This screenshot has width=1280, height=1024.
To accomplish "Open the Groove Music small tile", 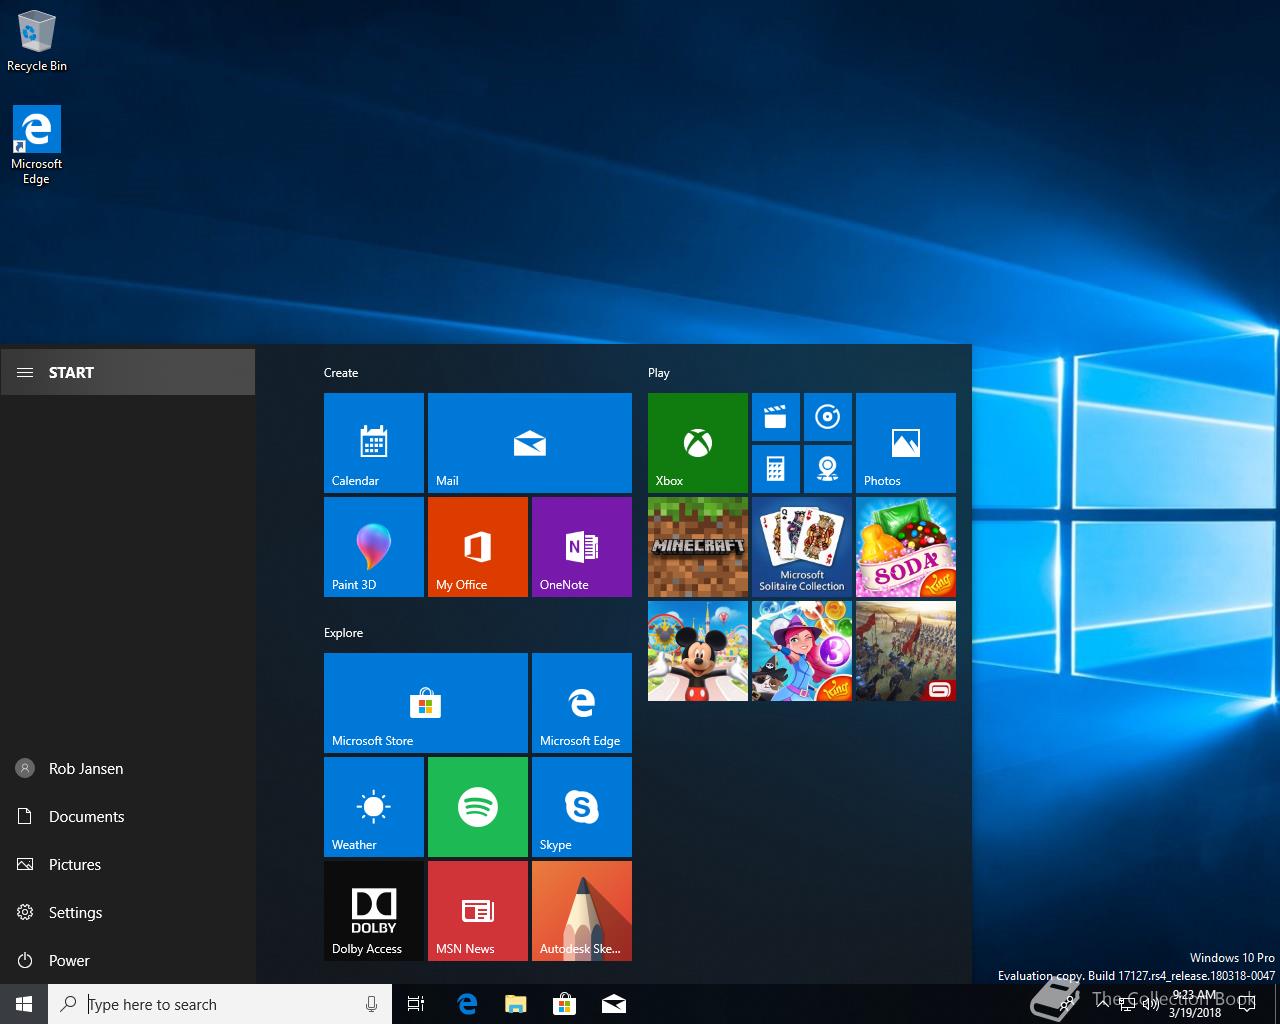I will coord(828,417).
